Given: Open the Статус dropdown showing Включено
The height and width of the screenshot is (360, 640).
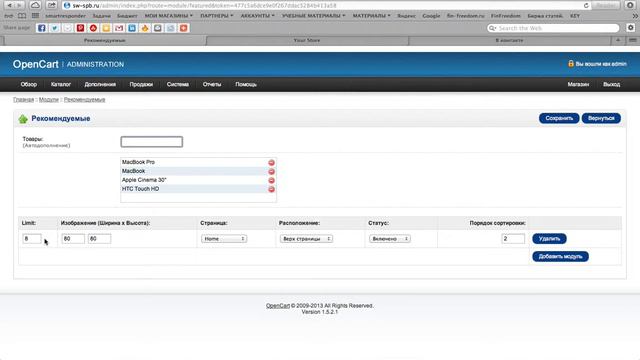Looking at the screenshot, I should pos(390,239).
